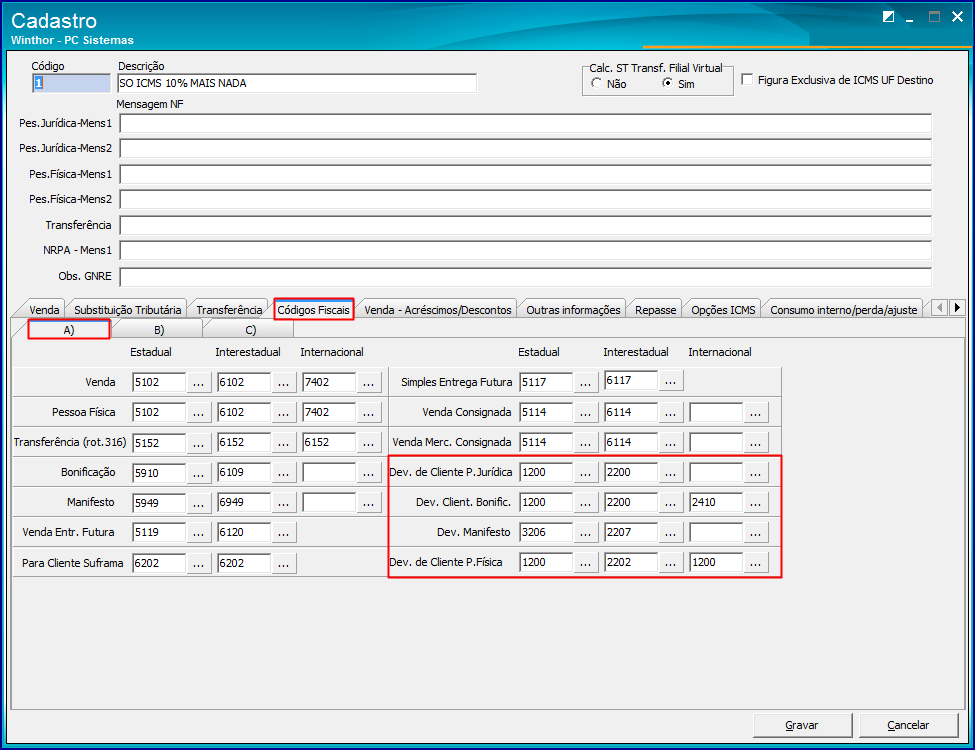Click the Transferência message field
The height and width of the screenshot is (750, 975).
(525, 225)
